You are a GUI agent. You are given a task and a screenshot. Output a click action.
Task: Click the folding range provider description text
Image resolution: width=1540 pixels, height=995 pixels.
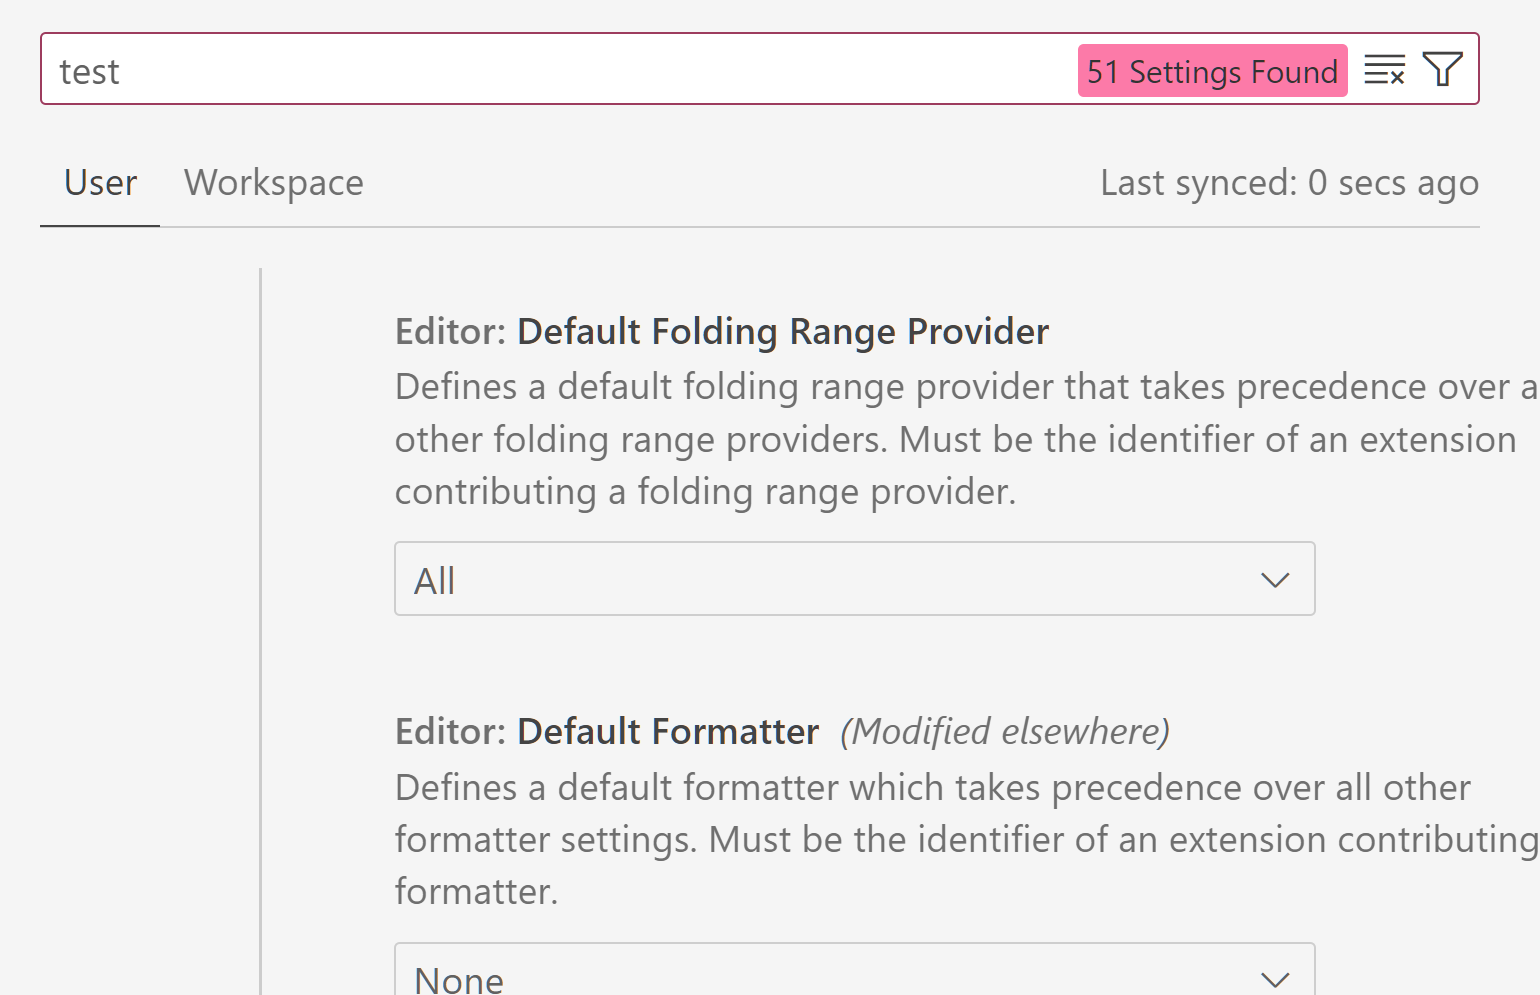point(900,438)
